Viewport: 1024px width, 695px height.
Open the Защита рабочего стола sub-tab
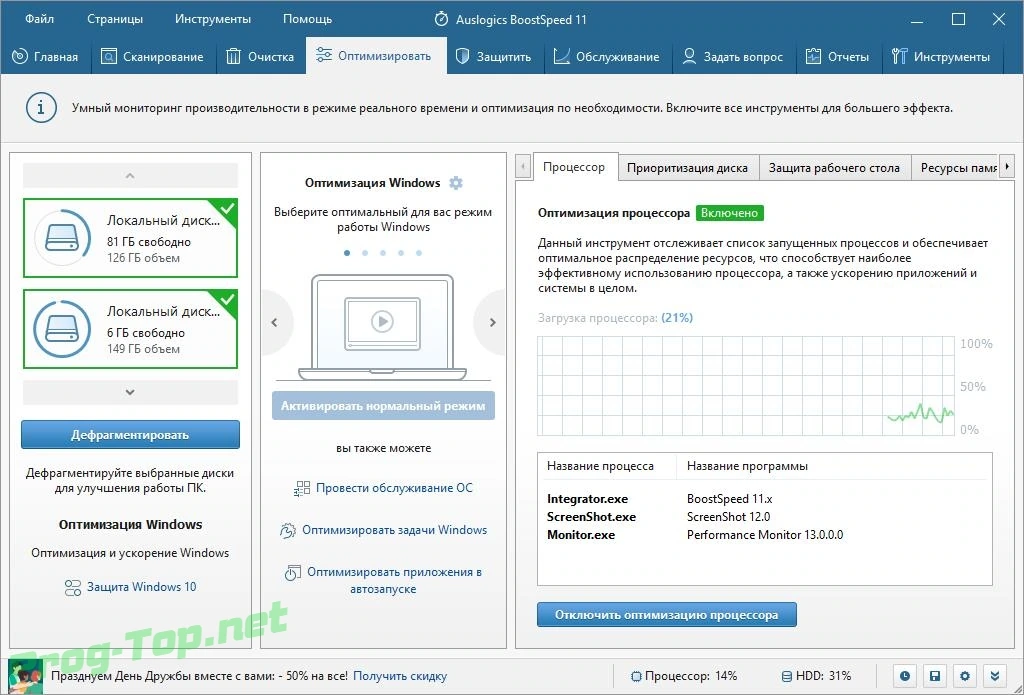(834, 168)
